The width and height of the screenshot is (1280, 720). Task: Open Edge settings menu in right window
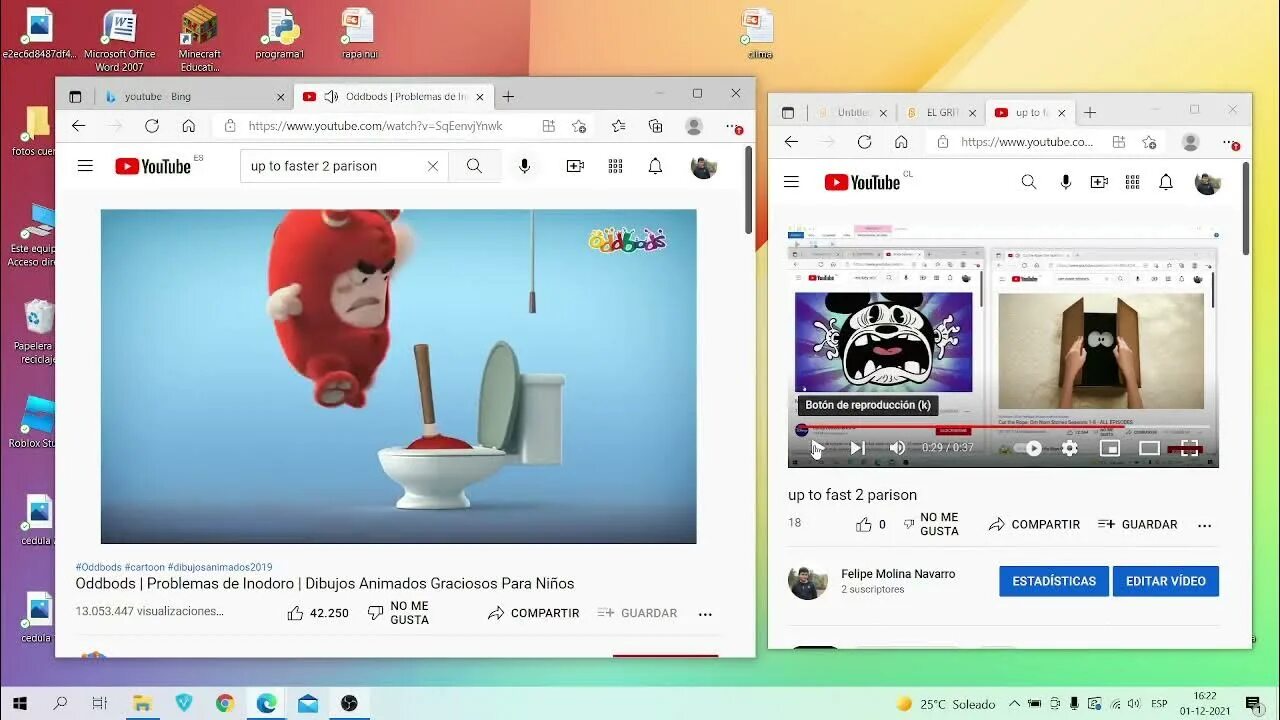coord(1231,142)
